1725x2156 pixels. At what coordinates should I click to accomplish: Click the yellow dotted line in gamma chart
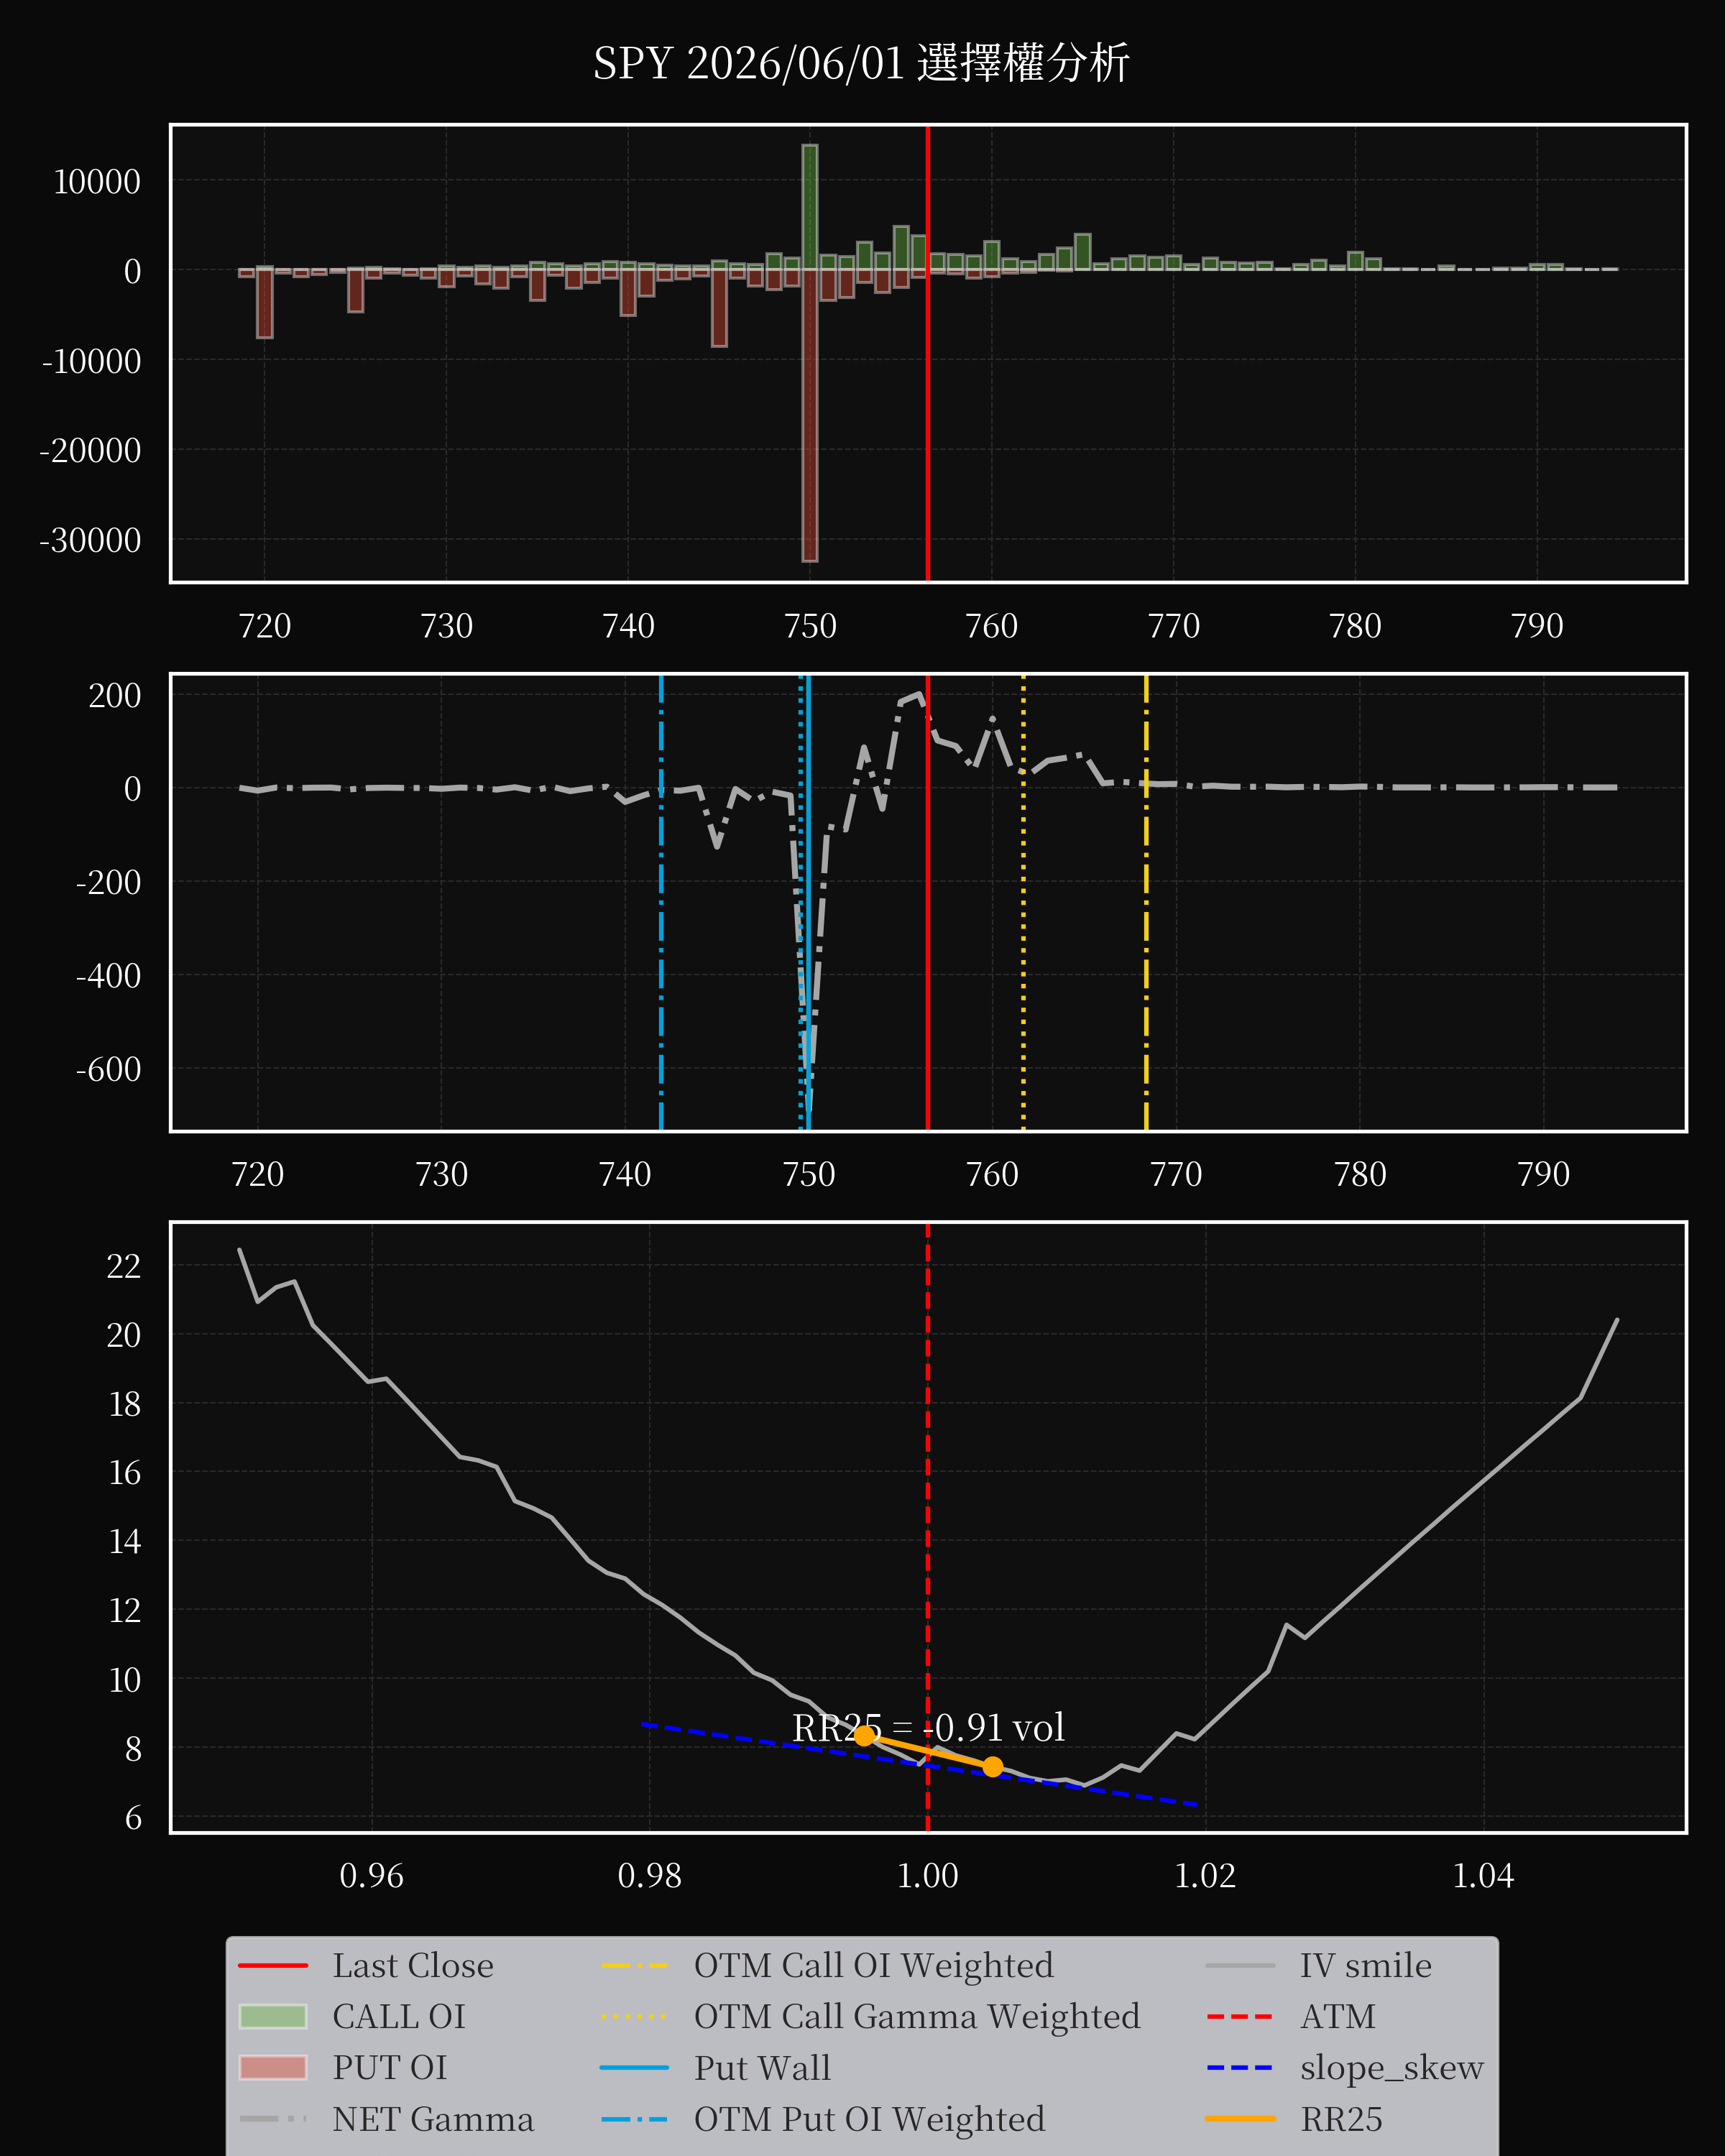click(1023, 902)
